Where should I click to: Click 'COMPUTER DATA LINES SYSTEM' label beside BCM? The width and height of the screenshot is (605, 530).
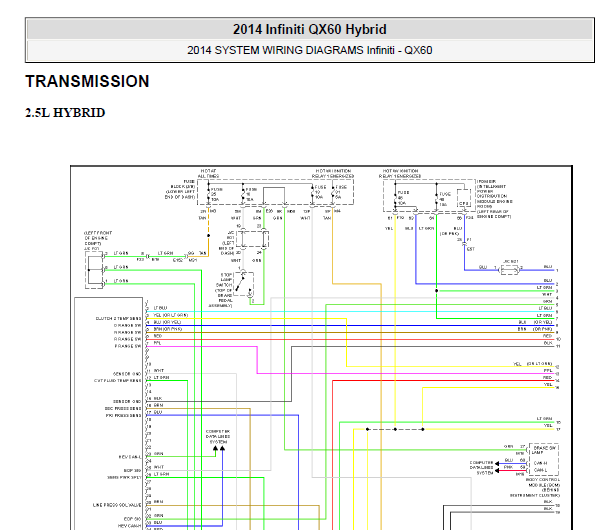tap(482, 468)
